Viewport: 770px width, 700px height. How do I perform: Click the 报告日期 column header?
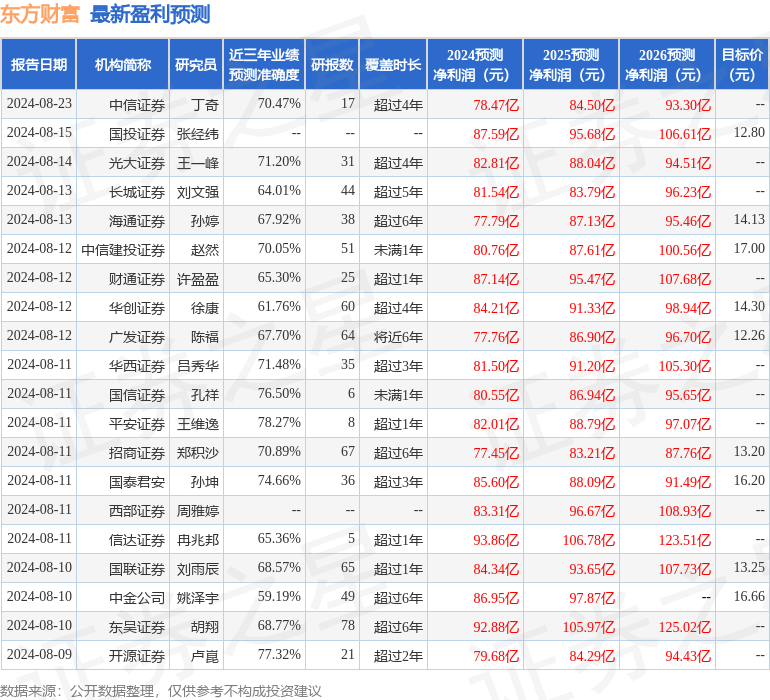(x=38, y=64)
